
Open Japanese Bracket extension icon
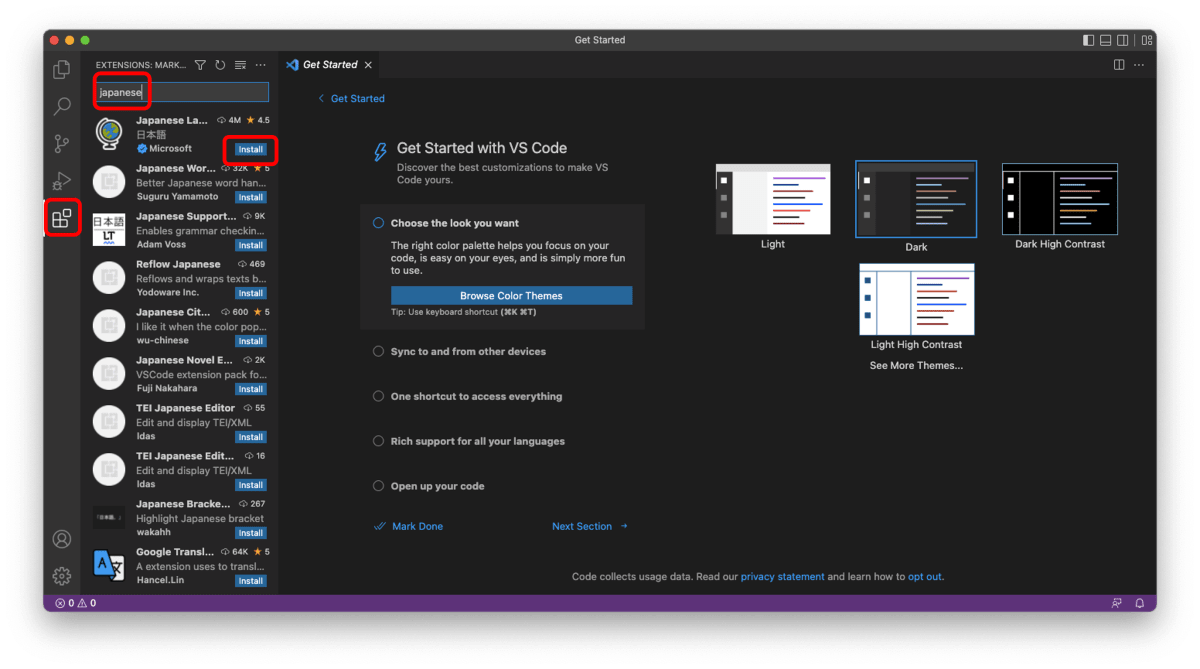[x=109, y=518]
